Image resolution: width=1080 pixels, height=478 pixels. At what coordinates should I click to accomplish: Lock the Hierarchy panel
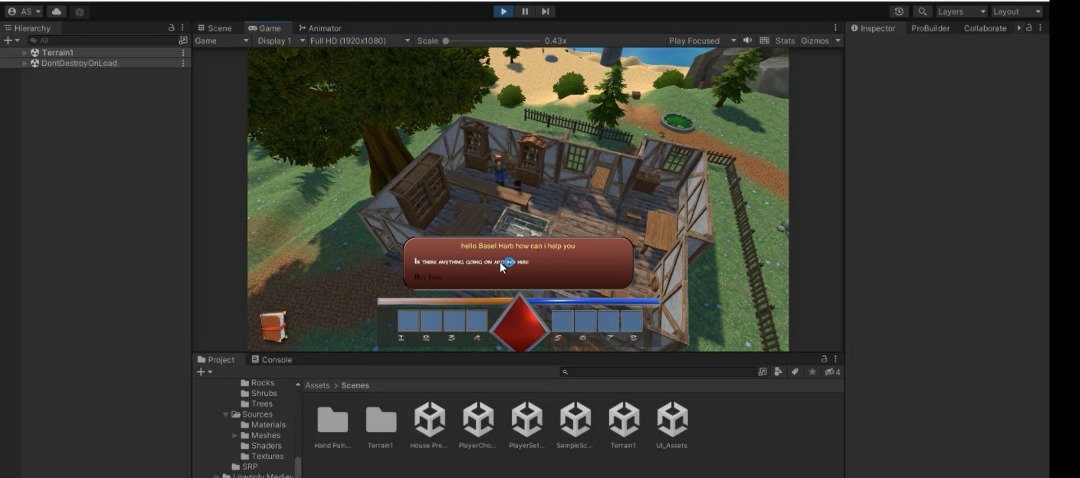pos(171,28)
